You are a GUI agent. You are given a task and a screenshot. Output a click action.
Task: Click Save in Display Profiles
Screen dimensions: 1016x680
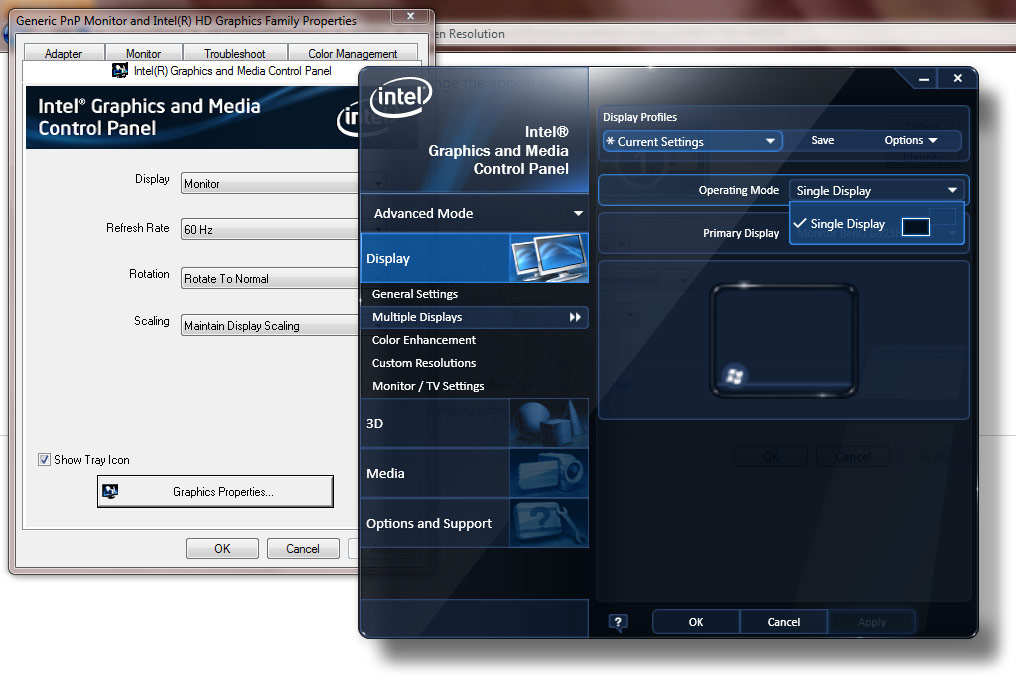point(822,141)
